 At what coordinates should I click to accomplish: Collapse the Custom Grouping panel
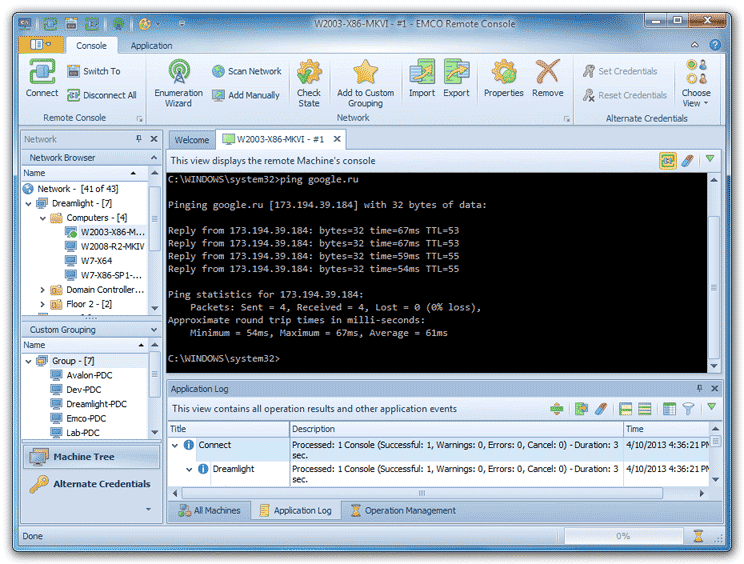point(153,330)
